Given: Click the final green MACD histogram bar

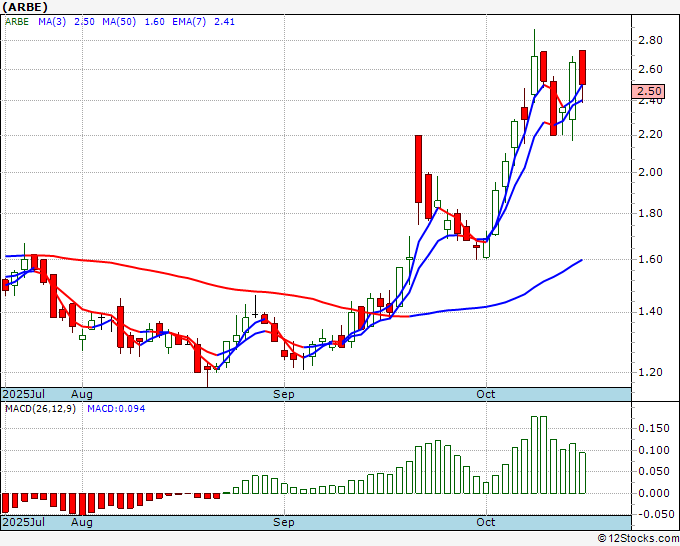Looking at the screenshot, I should pyautogui.click(x=582, y=473).
